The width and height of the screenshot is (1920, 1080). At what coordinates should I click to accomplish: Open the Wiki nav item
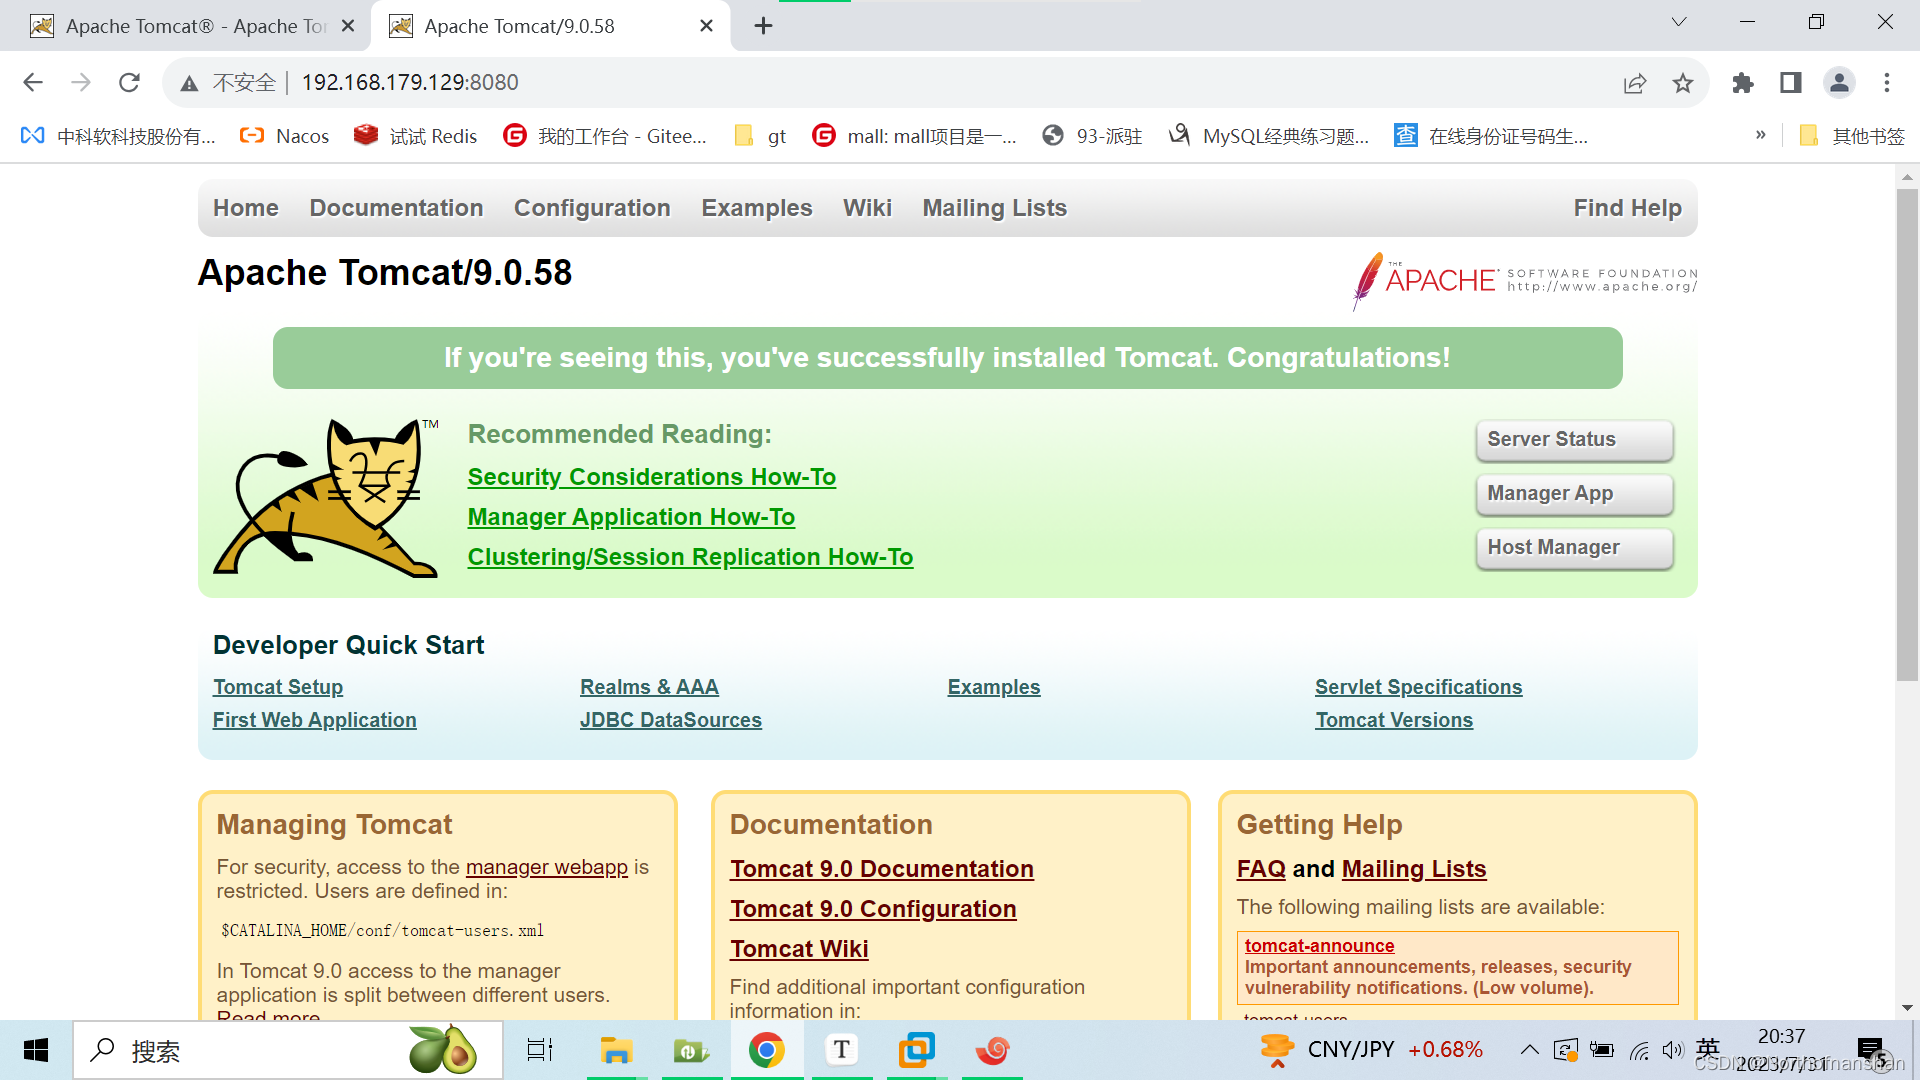(867, 208)
